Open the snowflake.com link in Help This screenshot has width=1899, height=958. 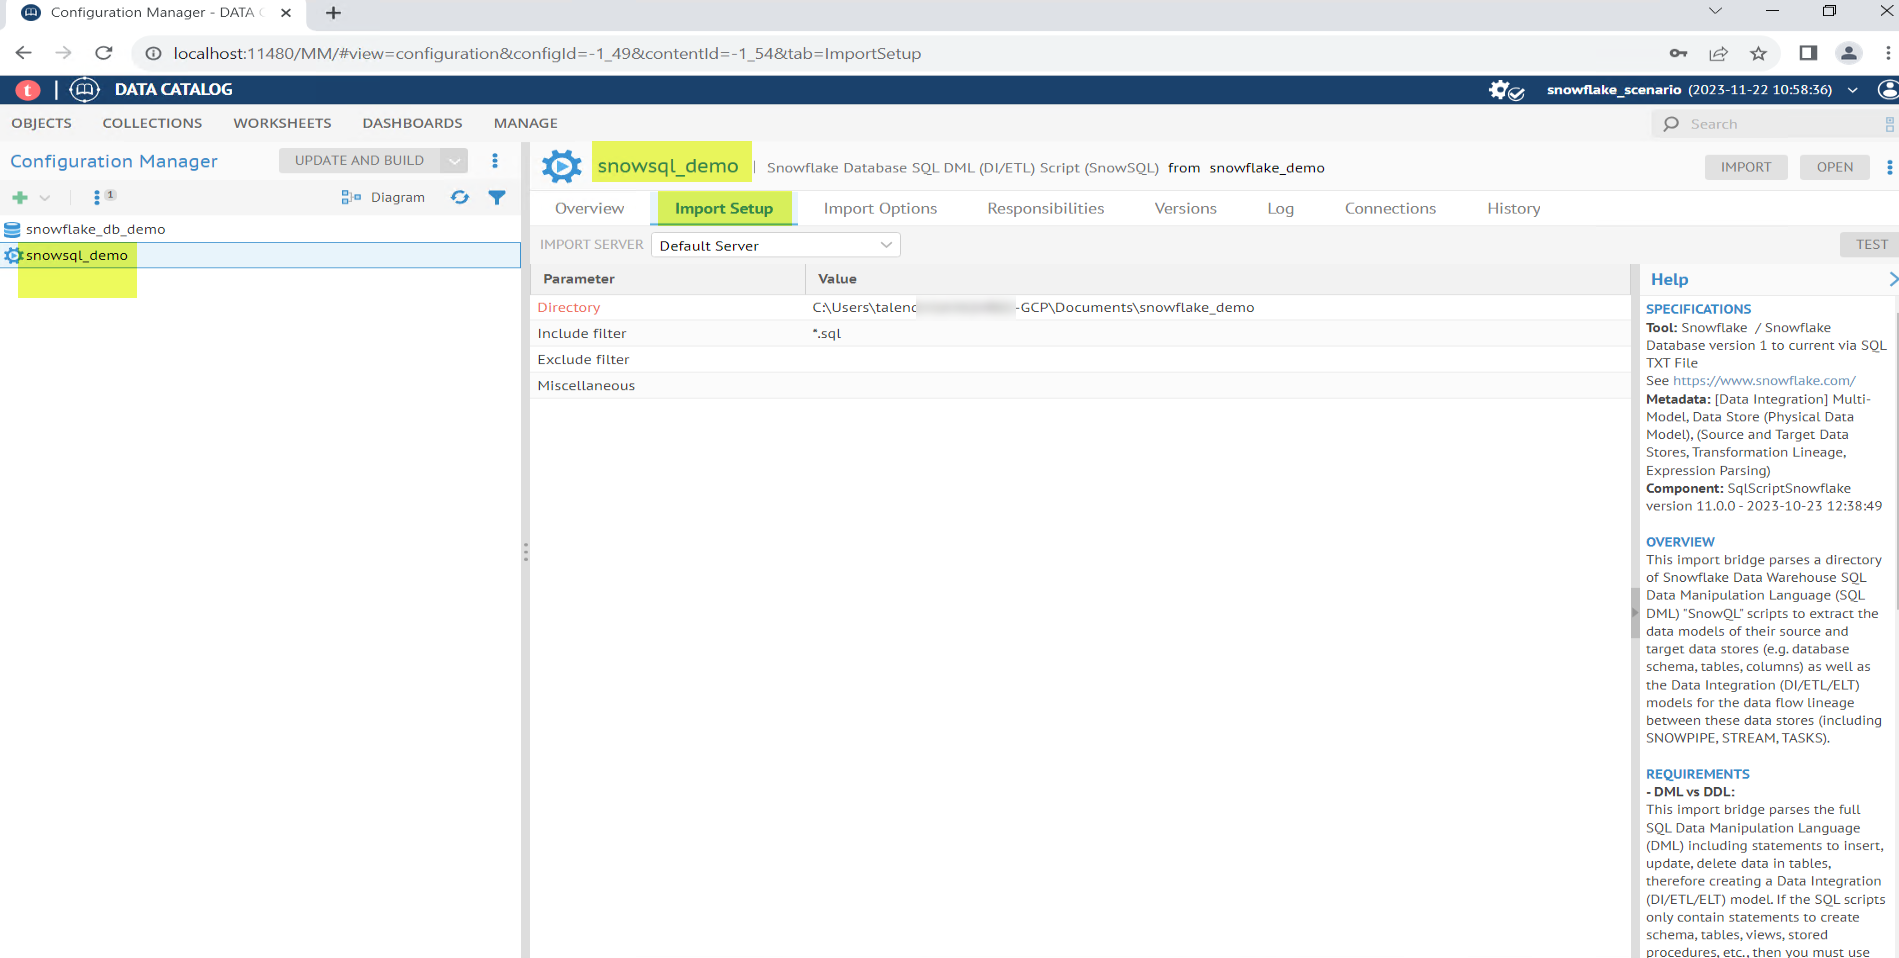pos(1764,381)
